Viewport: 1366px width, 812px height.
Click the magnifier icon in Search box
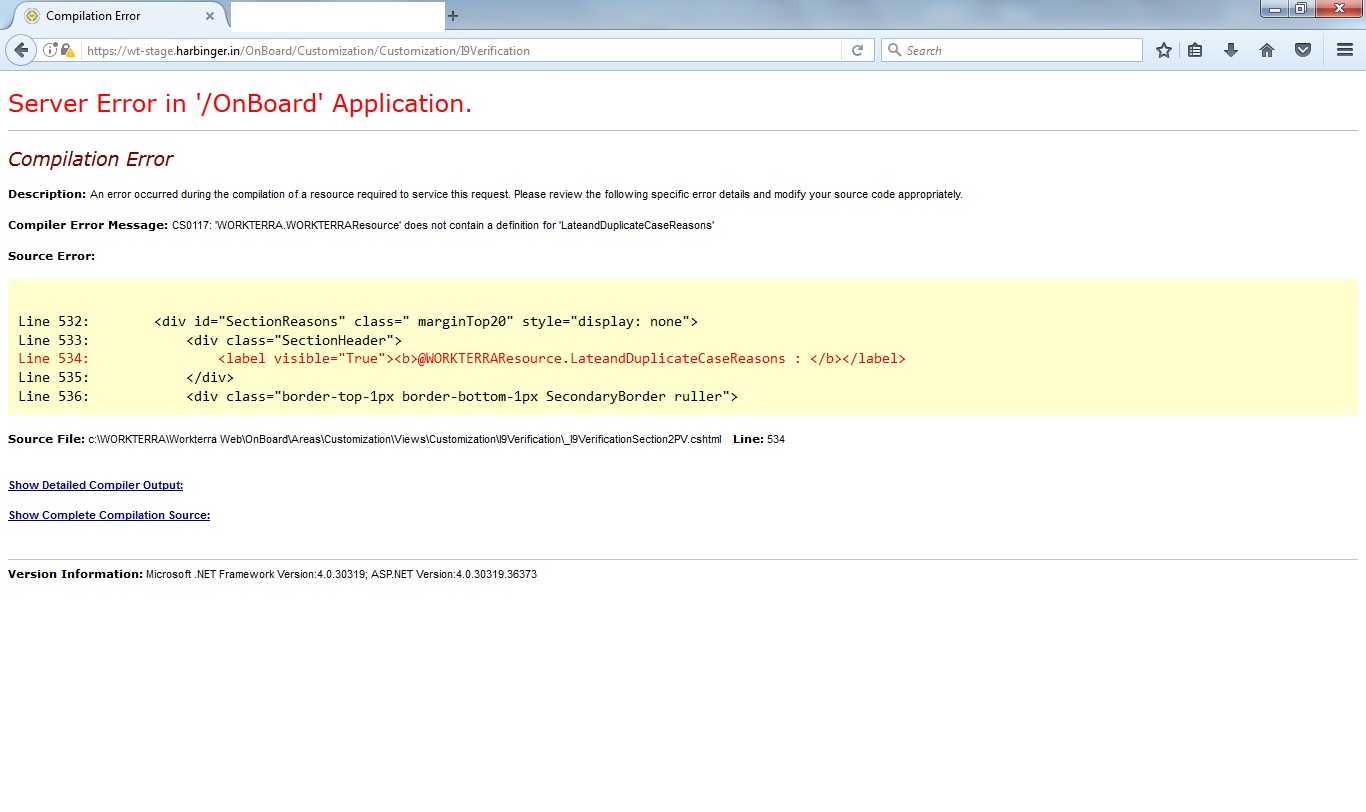coord(894,50)
